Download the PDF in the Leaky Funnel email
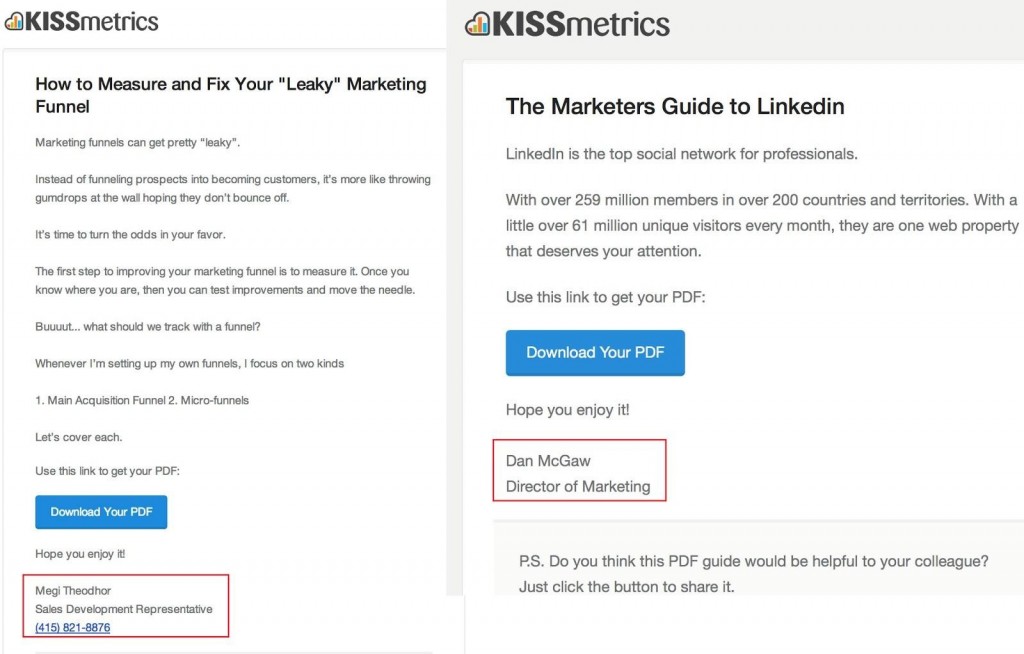 click(x=101, y=512)
